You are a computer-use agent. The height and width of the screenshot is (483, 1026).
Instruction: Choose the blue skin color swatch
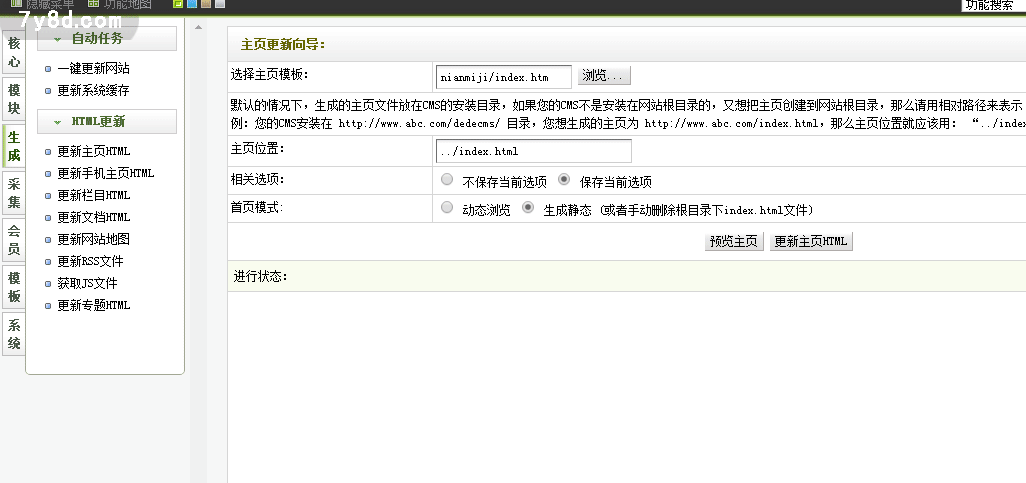(x=192, y=4)
